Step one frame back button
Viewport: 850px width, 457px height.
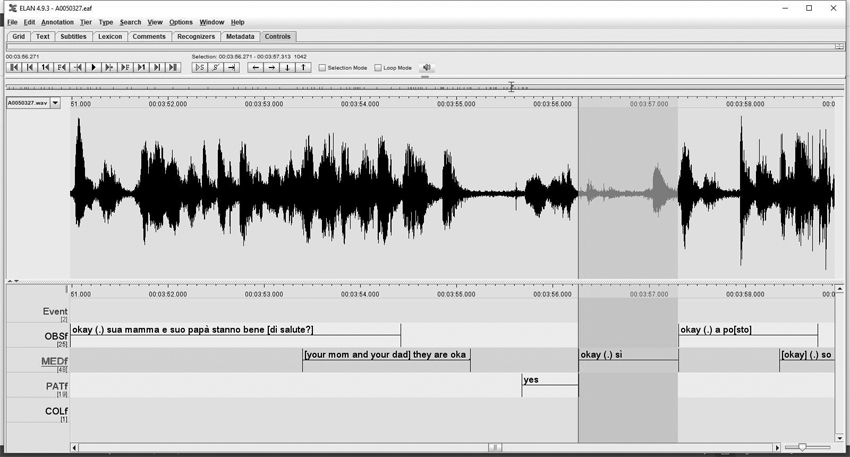(62, 67)
